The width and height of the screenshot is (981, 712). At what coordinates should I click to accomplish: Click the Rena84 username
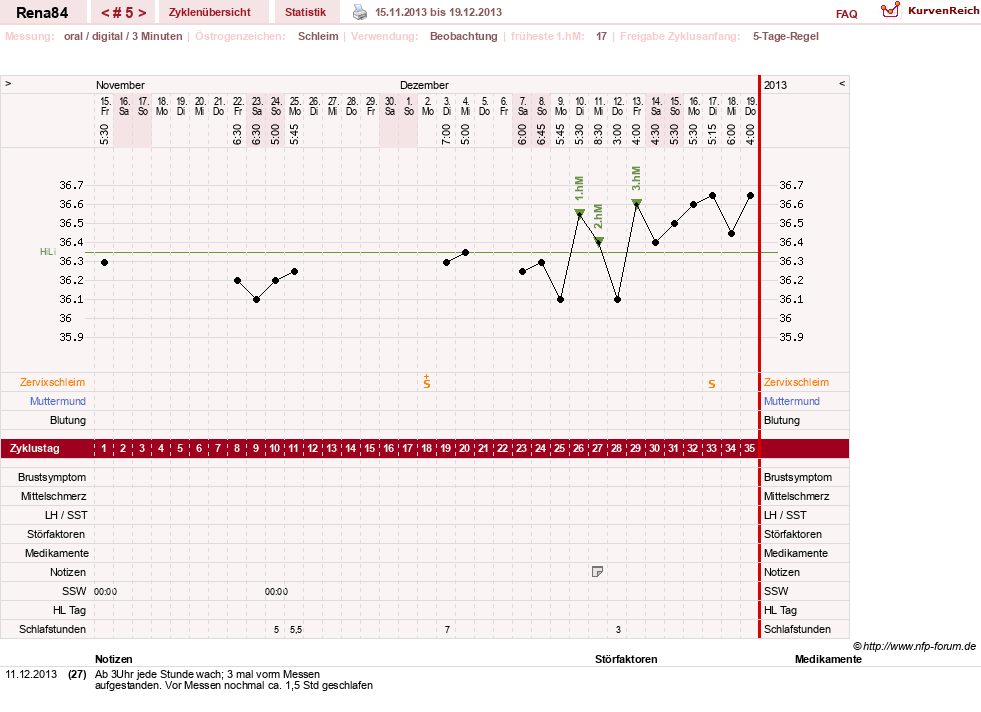pyautogui.click(x=42, y=13)
